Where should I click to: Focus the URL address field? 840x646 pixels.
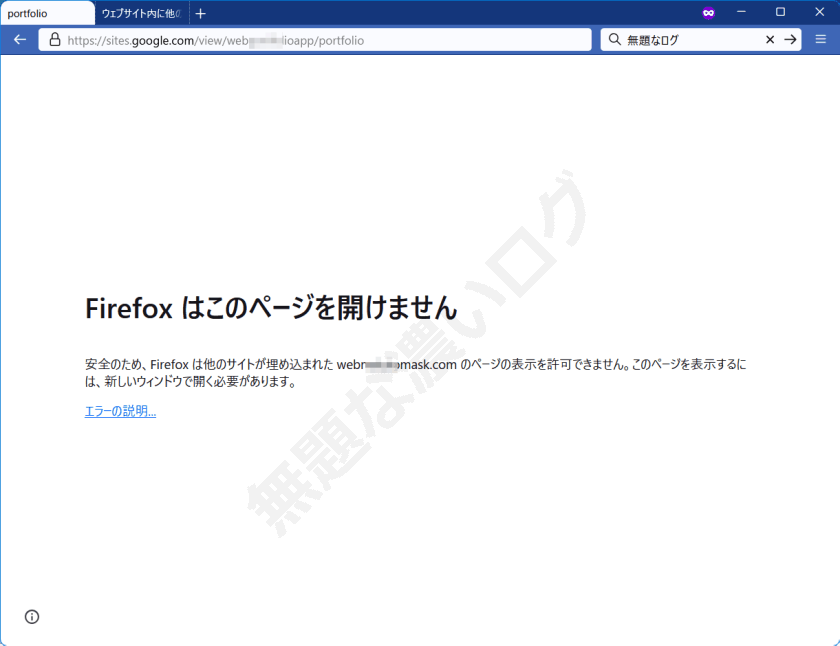[x=315, y=40]
